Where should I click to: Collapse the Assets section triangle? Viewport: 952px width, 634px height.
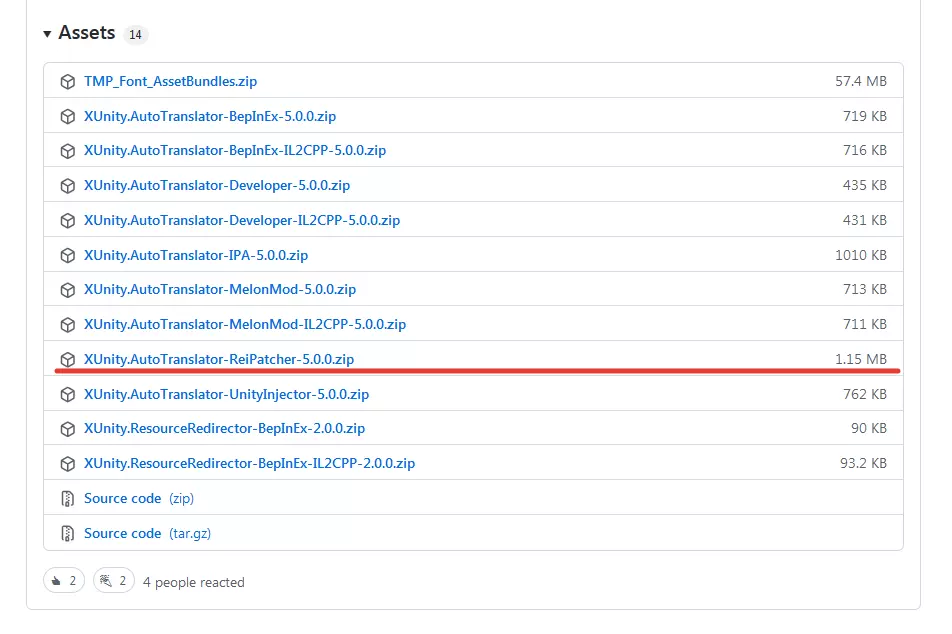[x=47, y=34]
